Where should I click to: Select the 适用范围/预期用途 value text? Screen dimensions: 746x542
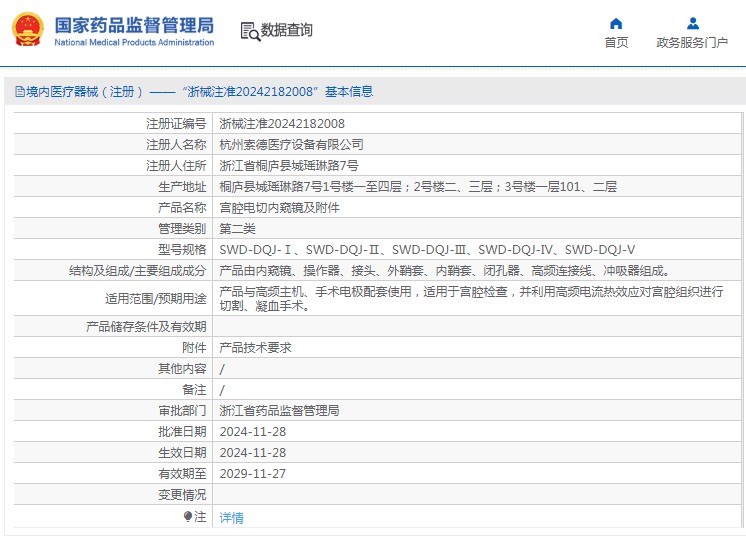click(471, 298)
